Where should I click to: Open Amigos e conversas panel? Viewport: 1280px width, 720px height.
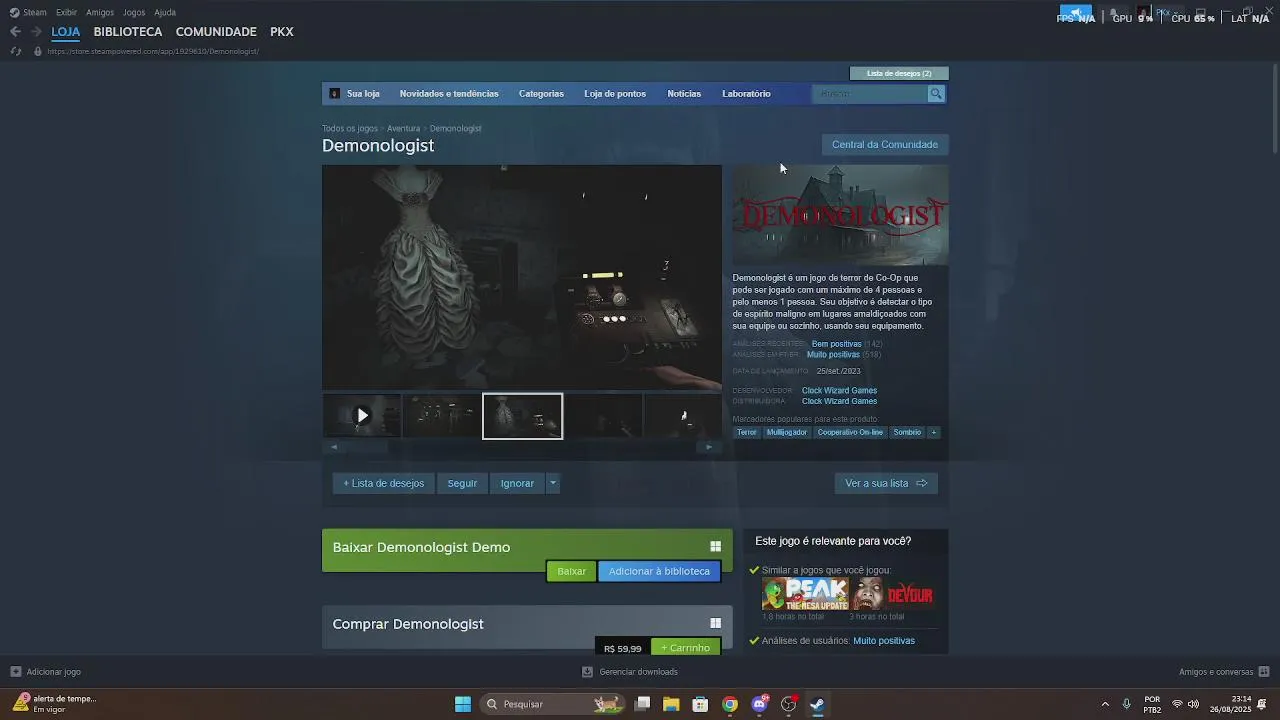(x=1224, y=672)
